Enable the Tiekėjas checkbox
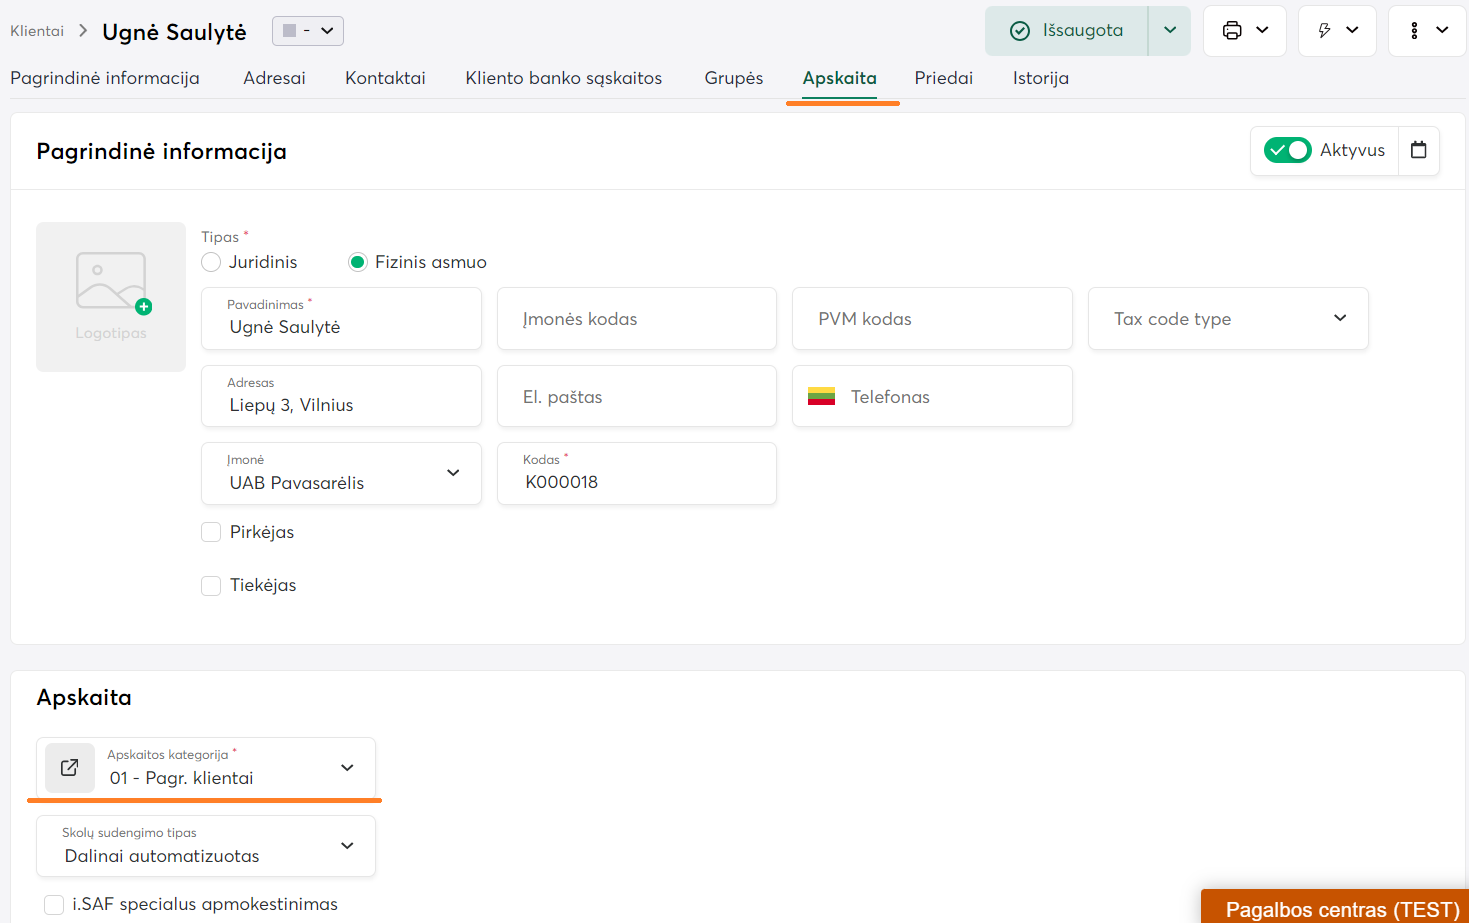Screen dimensions: 1469x923 click(x=211, y=585)
